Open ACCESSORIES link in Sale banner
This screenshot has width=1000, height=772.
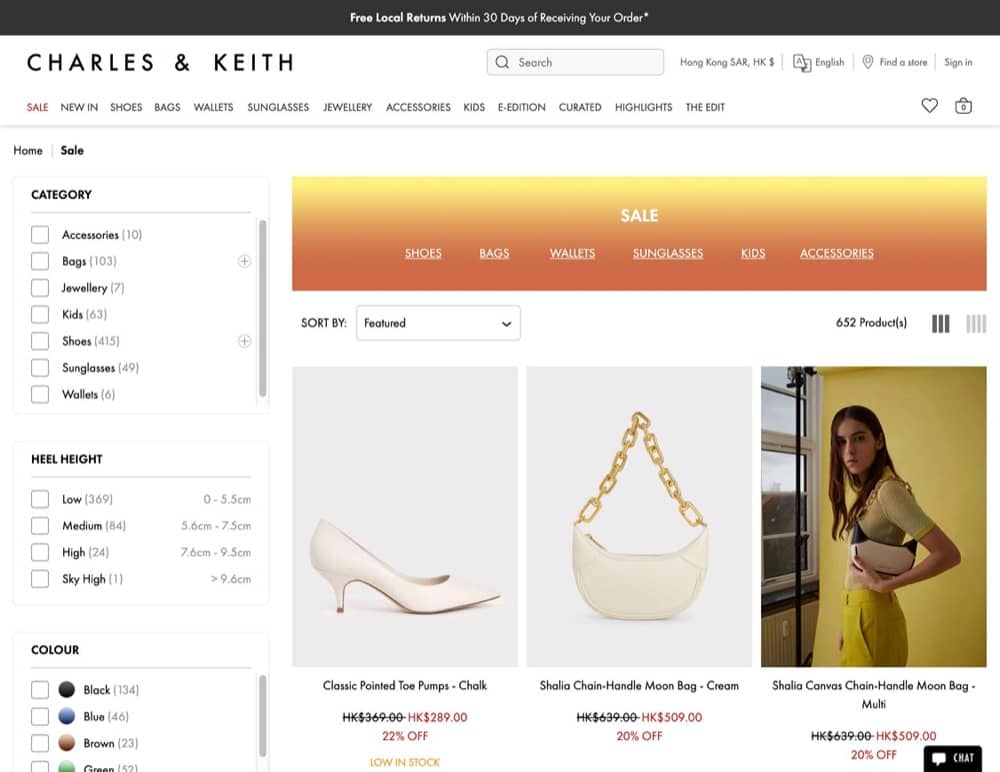[837, 253]
